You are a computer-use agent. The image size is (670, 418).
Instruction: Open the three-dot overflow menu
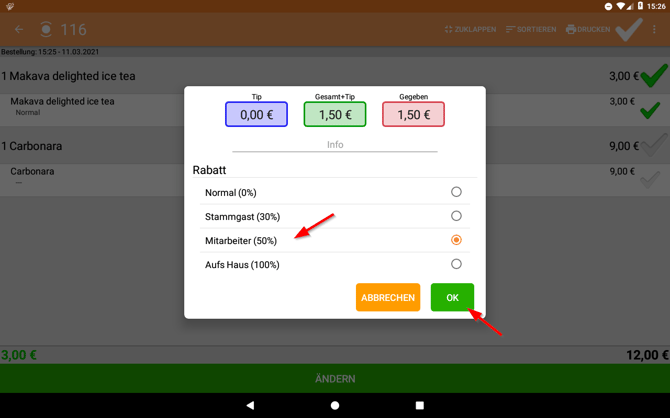(x=655, y=30)
